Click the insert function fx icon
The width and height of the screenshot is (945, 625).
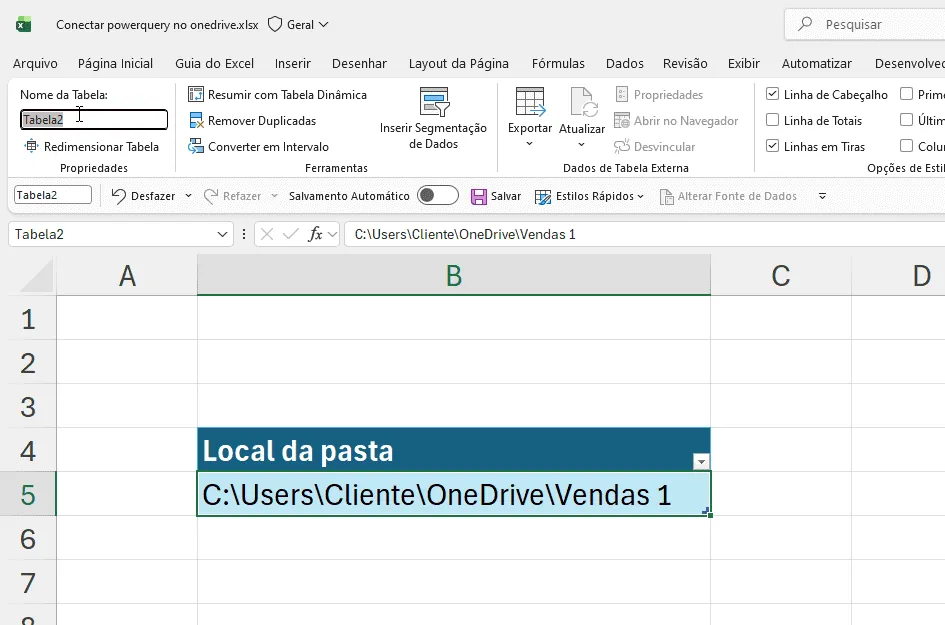click(x=315, y=234)
